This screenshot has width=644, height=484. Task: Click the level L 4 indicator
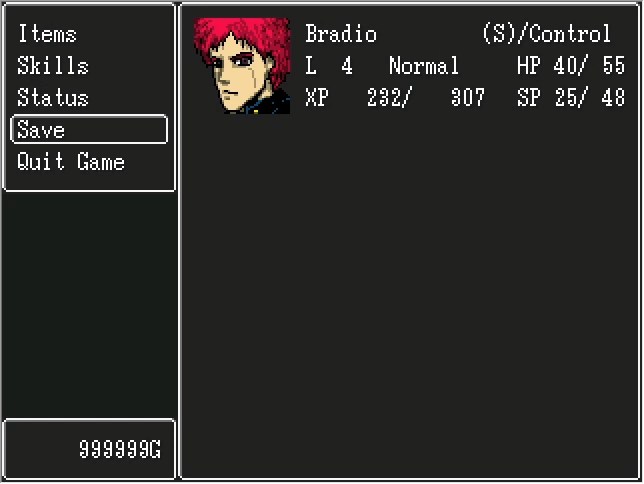click(329, 65)
